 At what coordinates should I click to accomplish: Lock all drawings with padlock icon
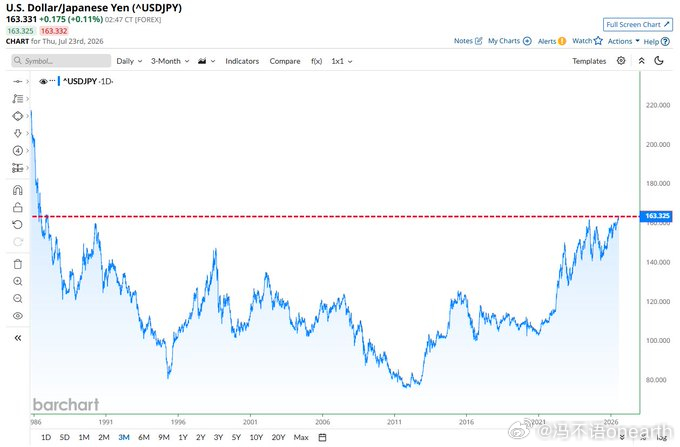17,207
